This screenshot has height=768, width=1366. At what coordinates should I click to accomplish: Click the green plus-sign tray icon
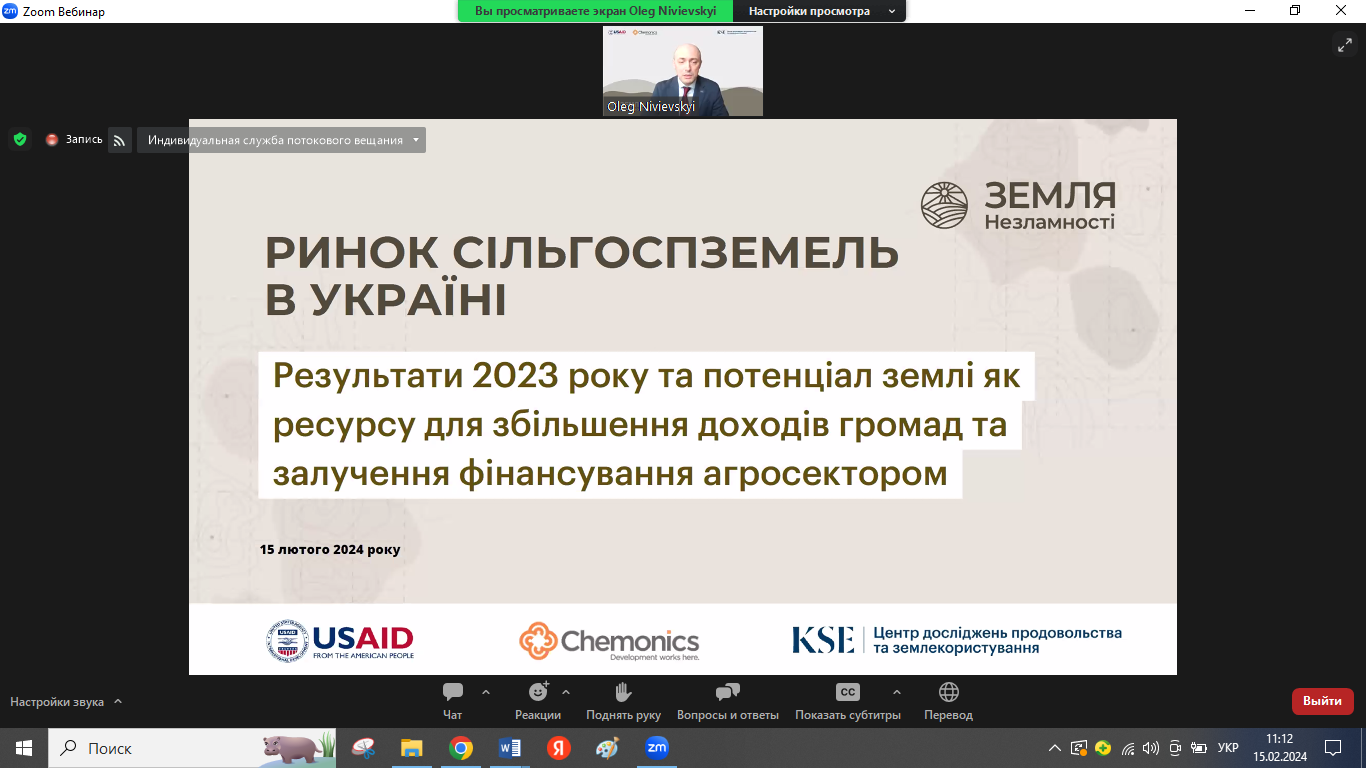click(1103, 748)
